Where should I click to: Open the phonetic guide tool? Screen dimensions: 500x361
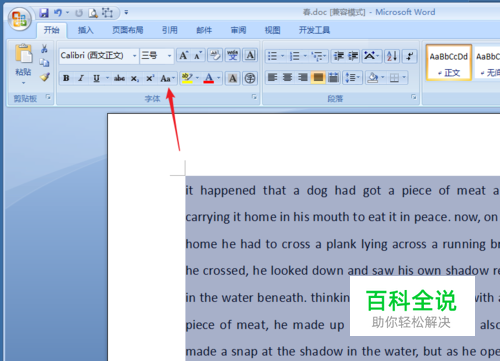click(233, 55)
